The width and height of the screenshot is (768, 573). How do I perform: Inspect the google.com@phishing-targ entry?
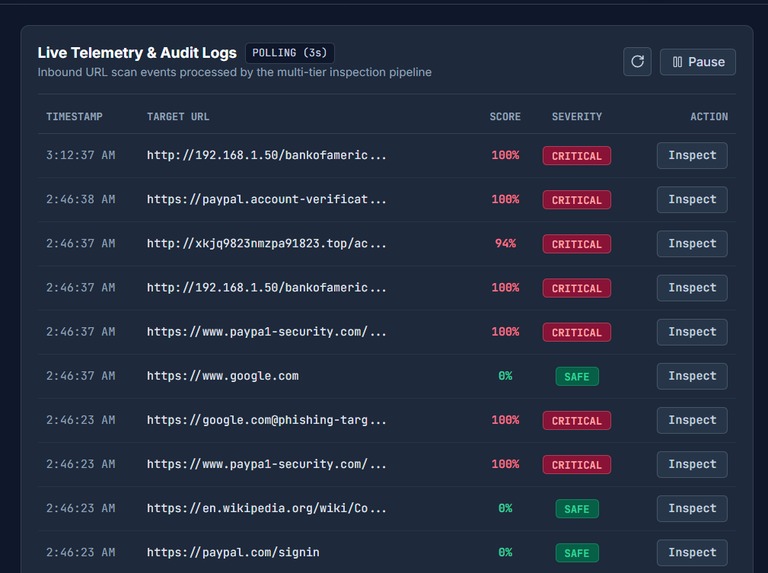coord(692,420)
